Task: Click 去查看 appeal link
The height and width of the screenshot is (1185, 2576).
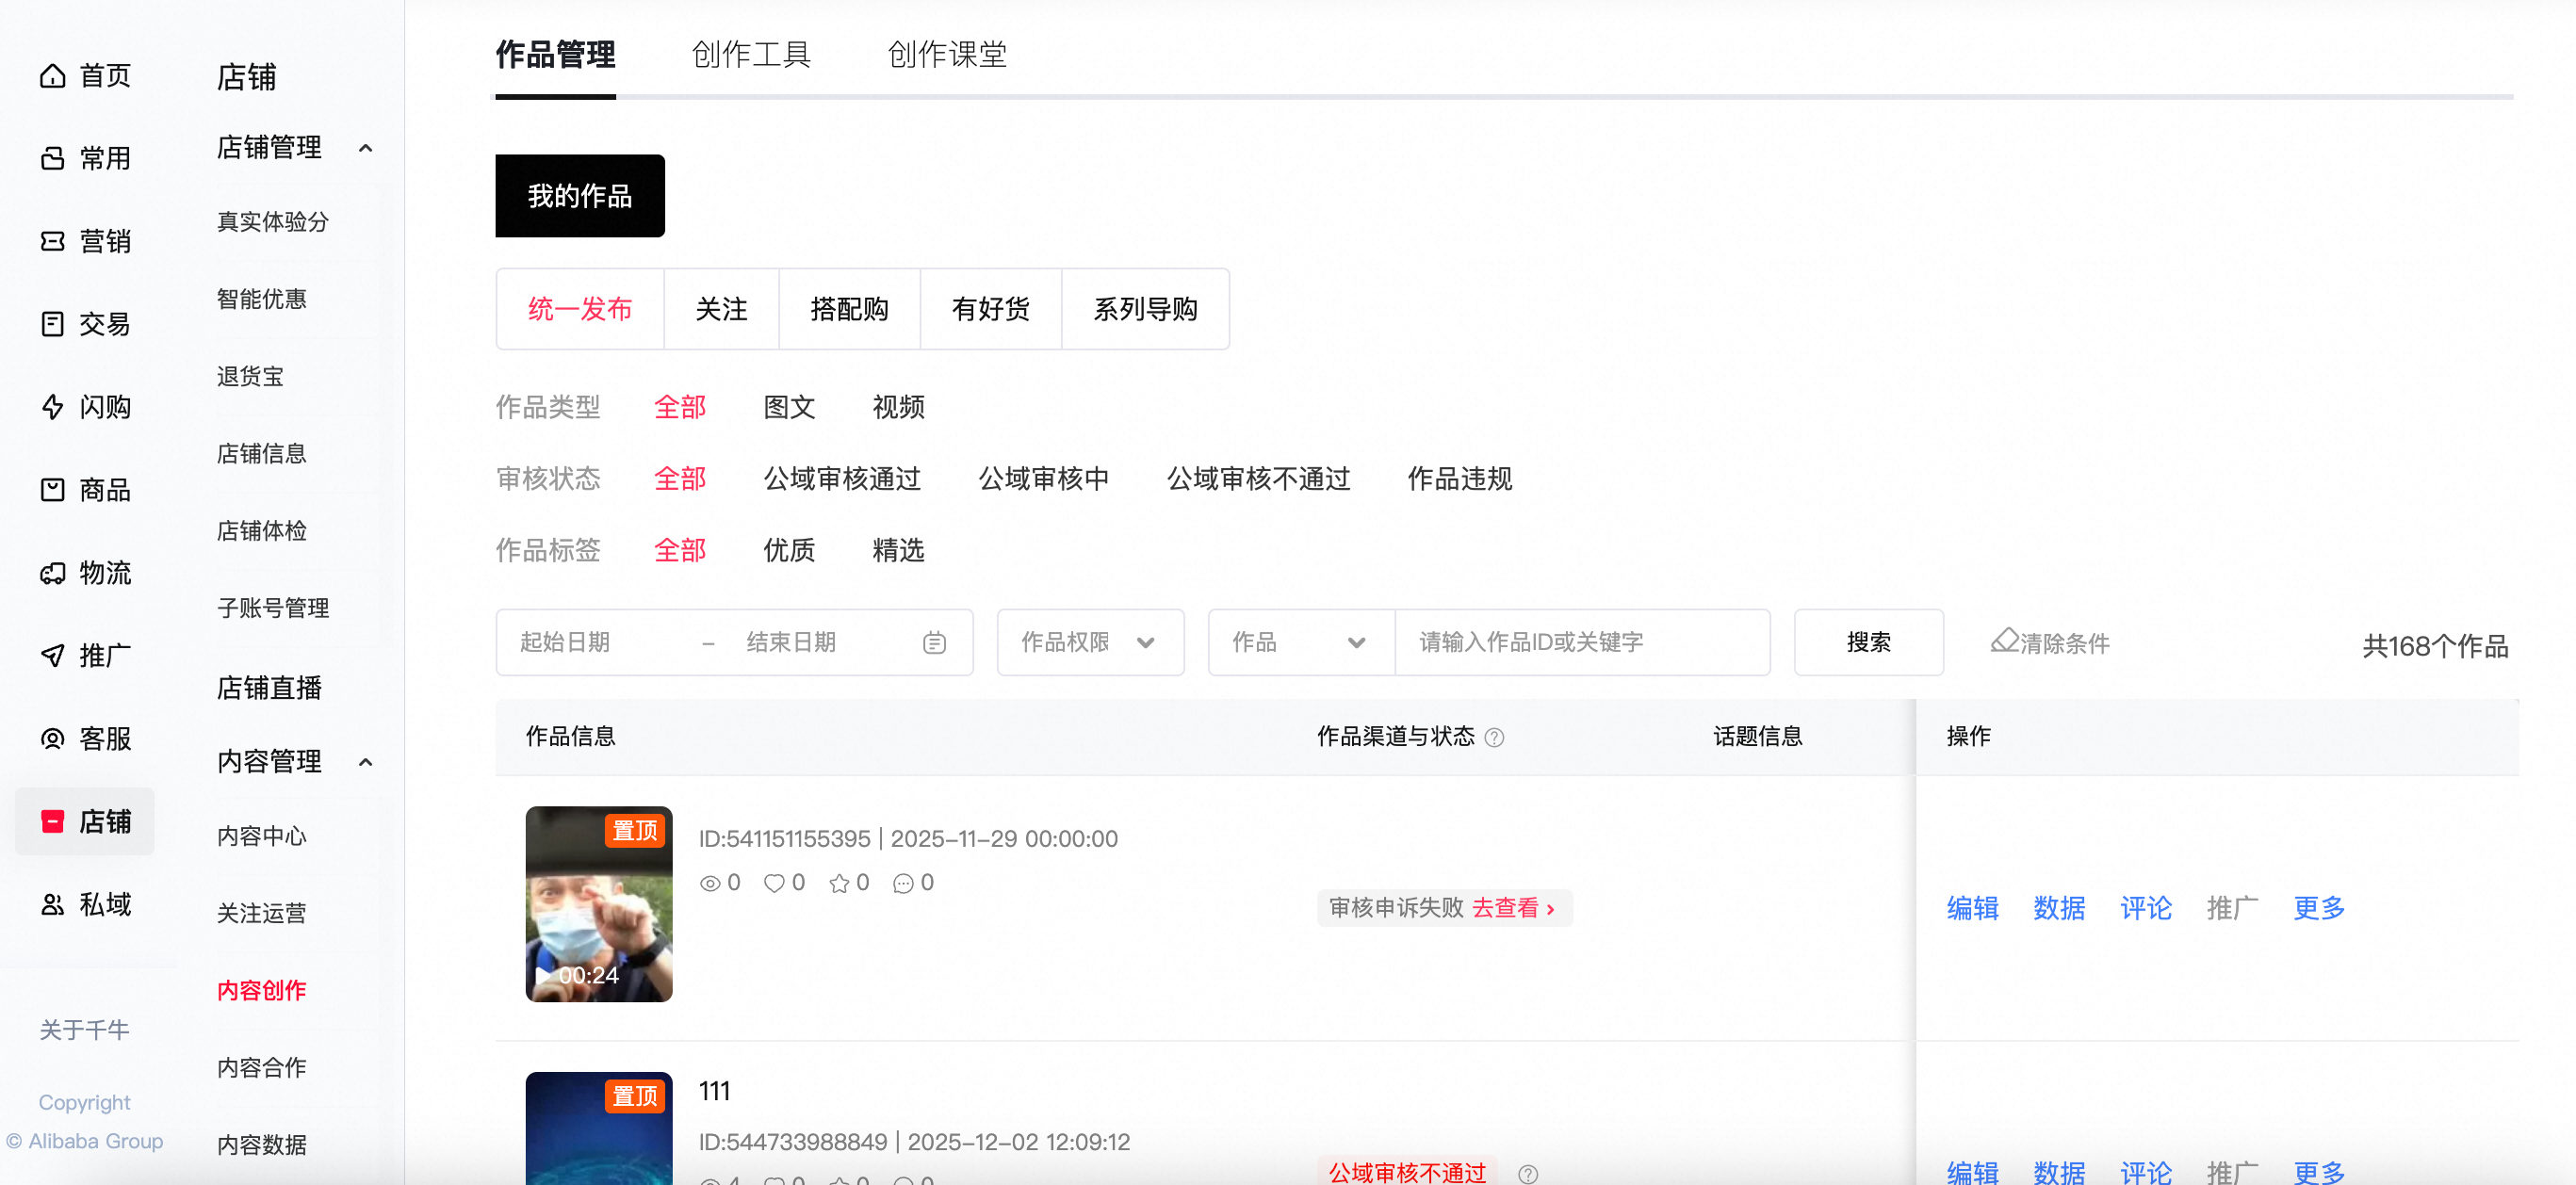Action: pos(1513,908)
